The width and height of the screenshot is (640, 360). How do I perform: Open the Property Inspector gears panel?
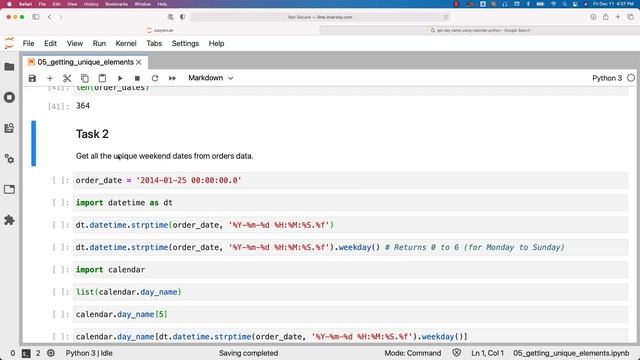tap(9, 159)
